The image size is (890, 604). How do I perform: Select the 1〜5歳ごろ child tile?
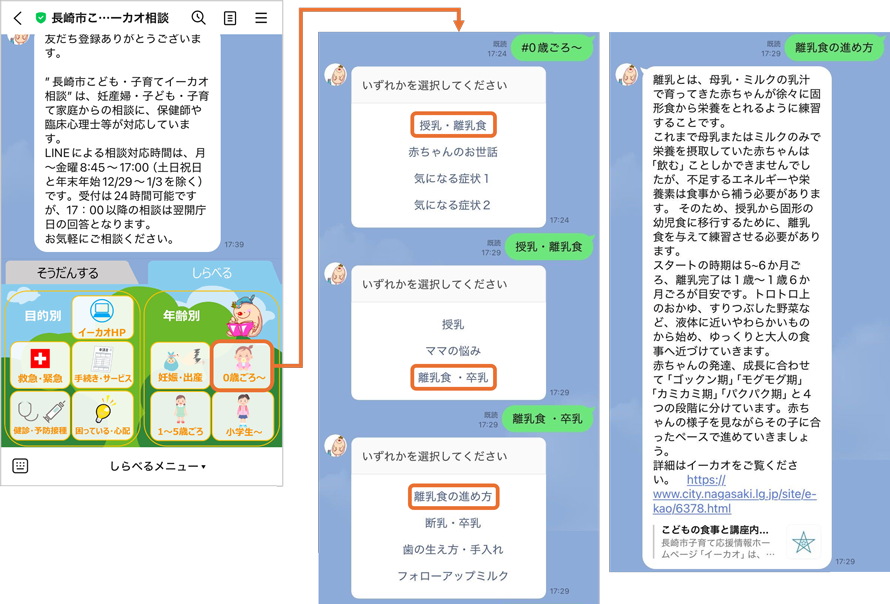click(x=180, y=417)
